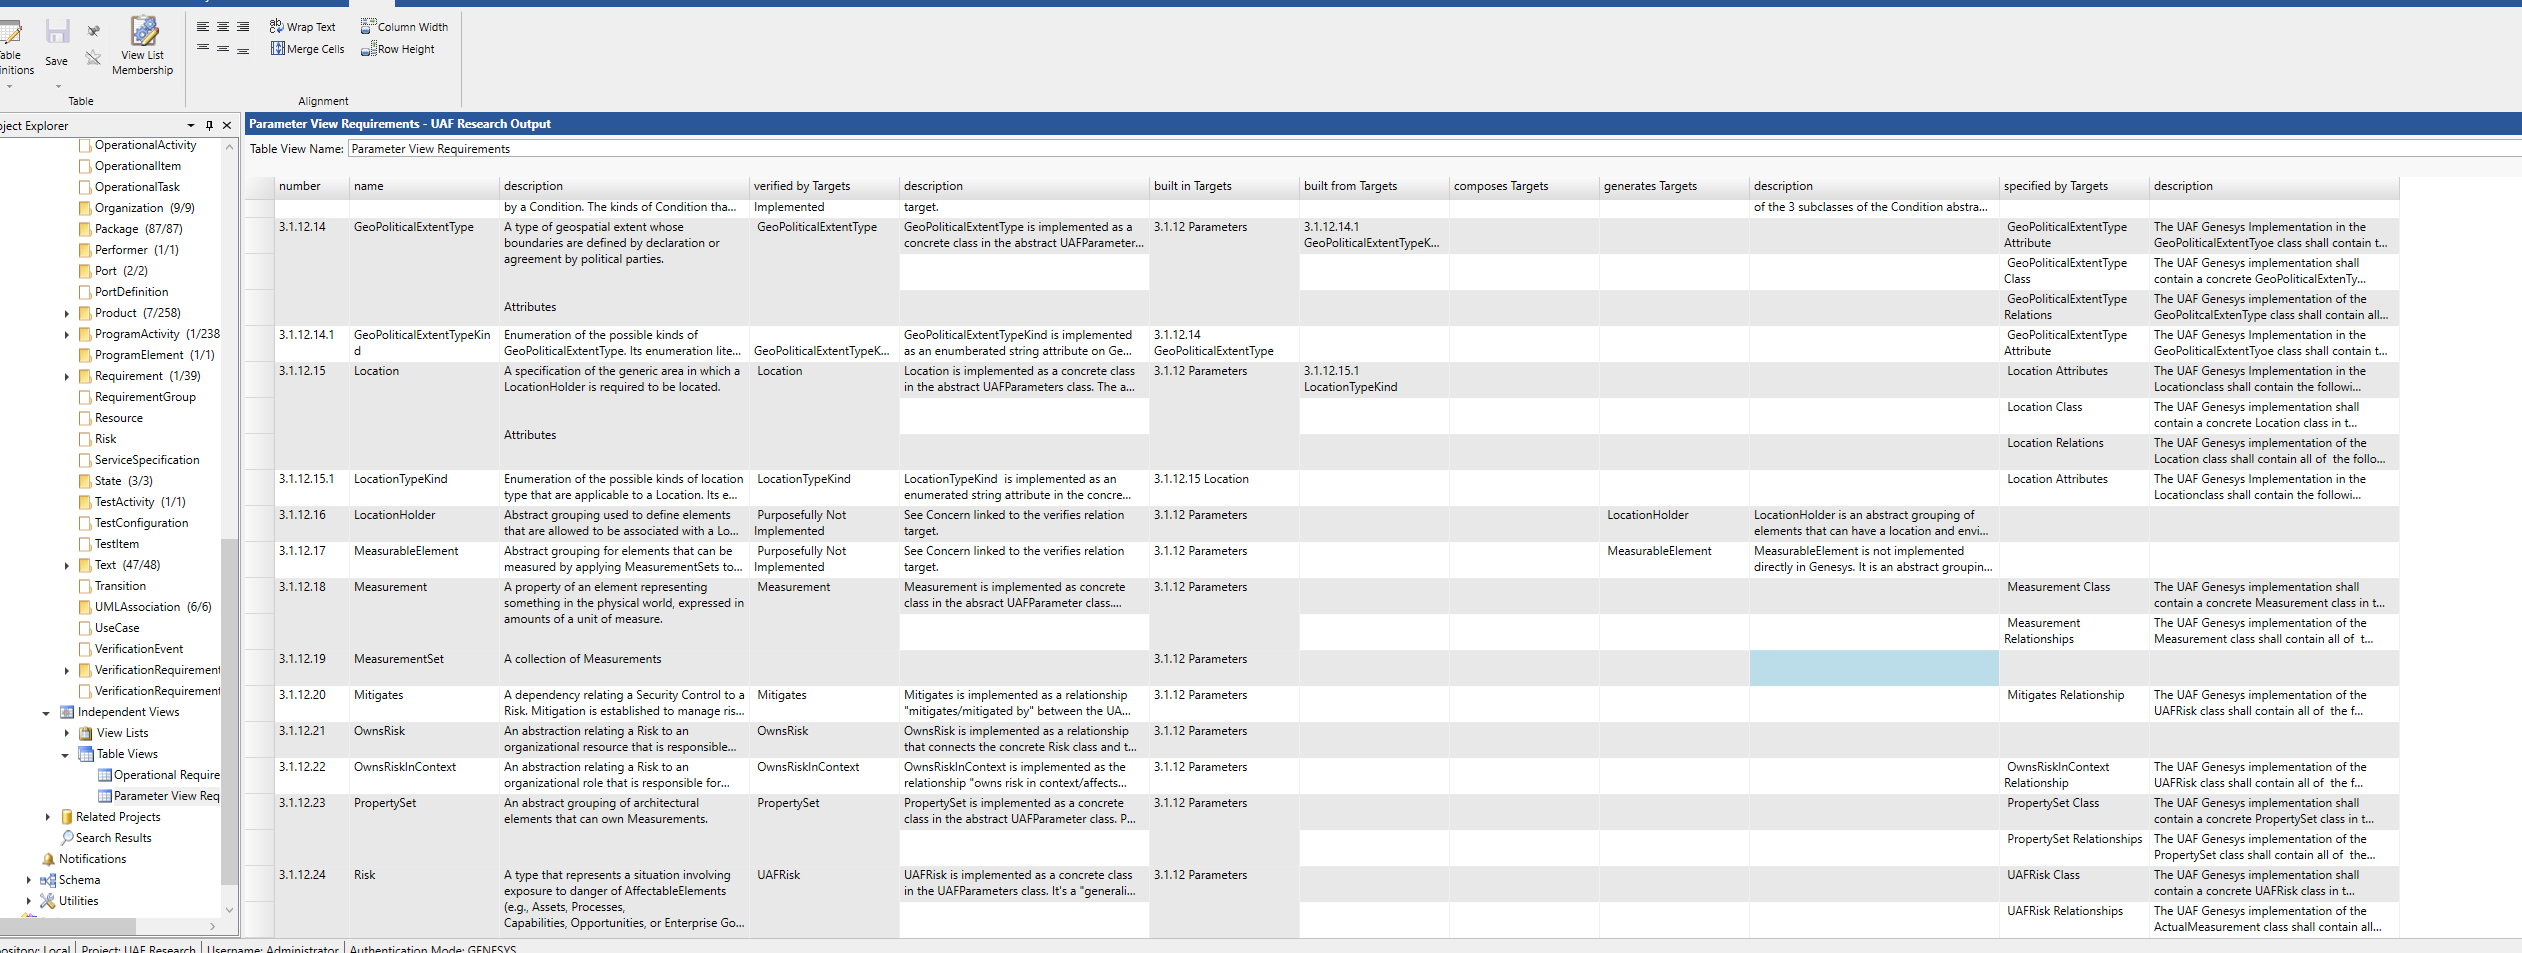Click the Save floppy disk icon
Viewport: 2522px width, 953px height.
tap(57, 33)
